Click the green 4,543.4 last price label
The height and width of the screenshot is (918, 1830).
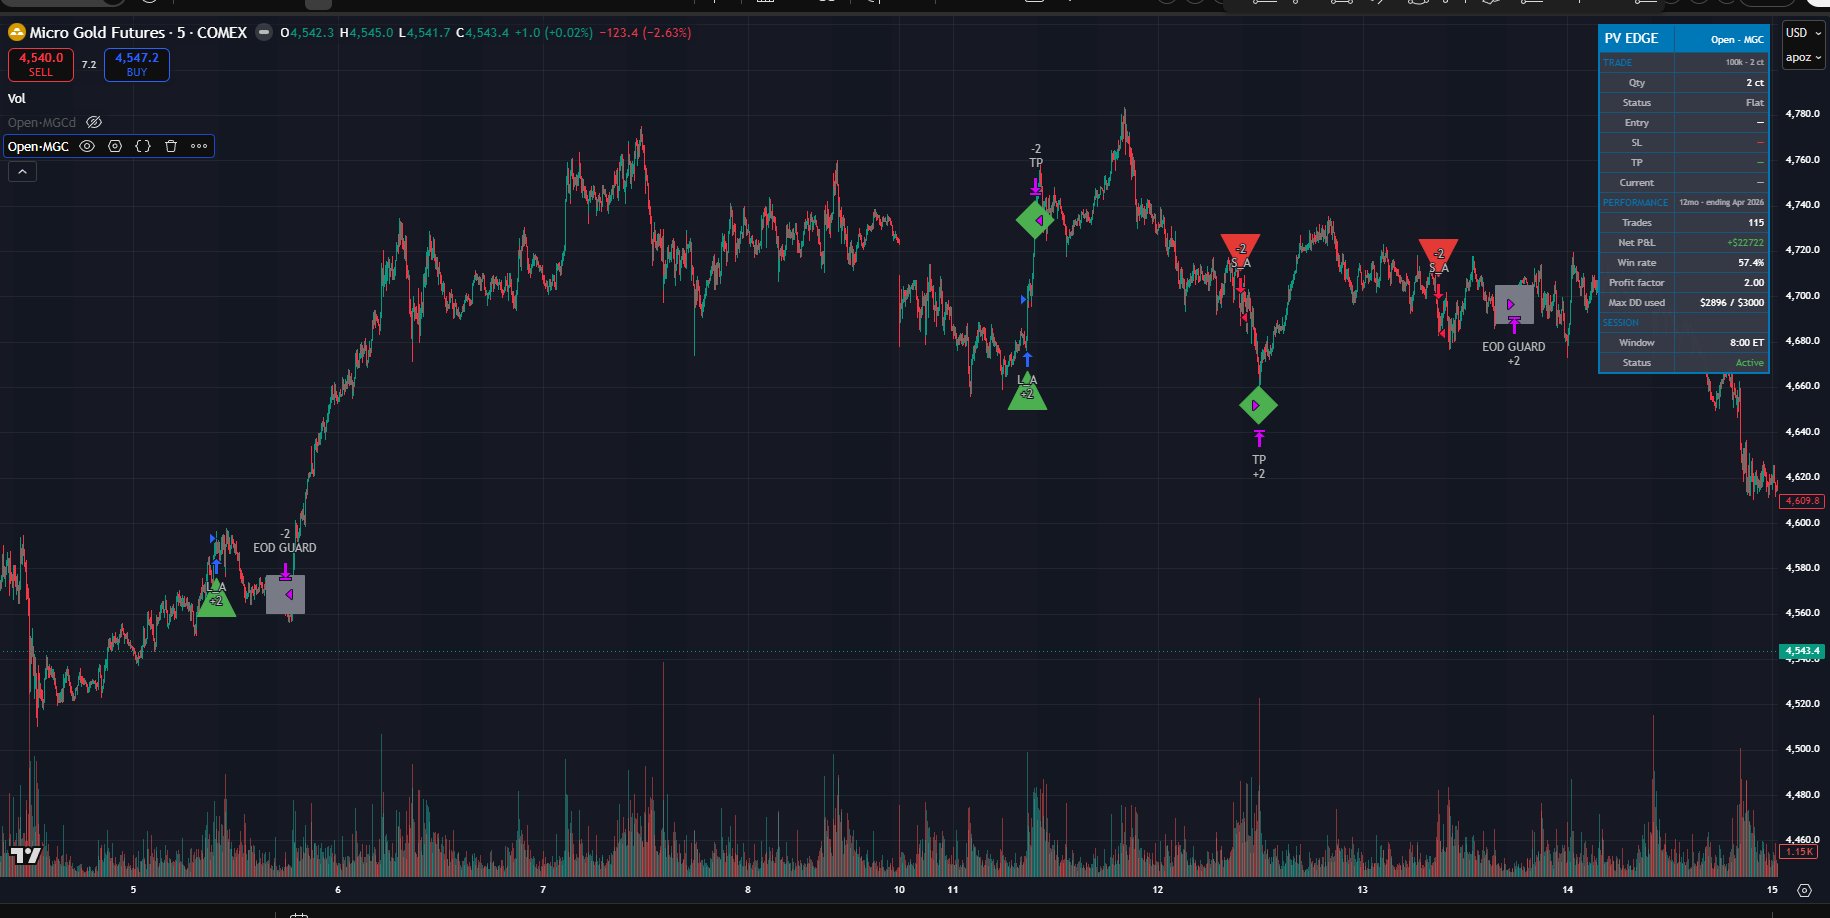pos(1802,651)
